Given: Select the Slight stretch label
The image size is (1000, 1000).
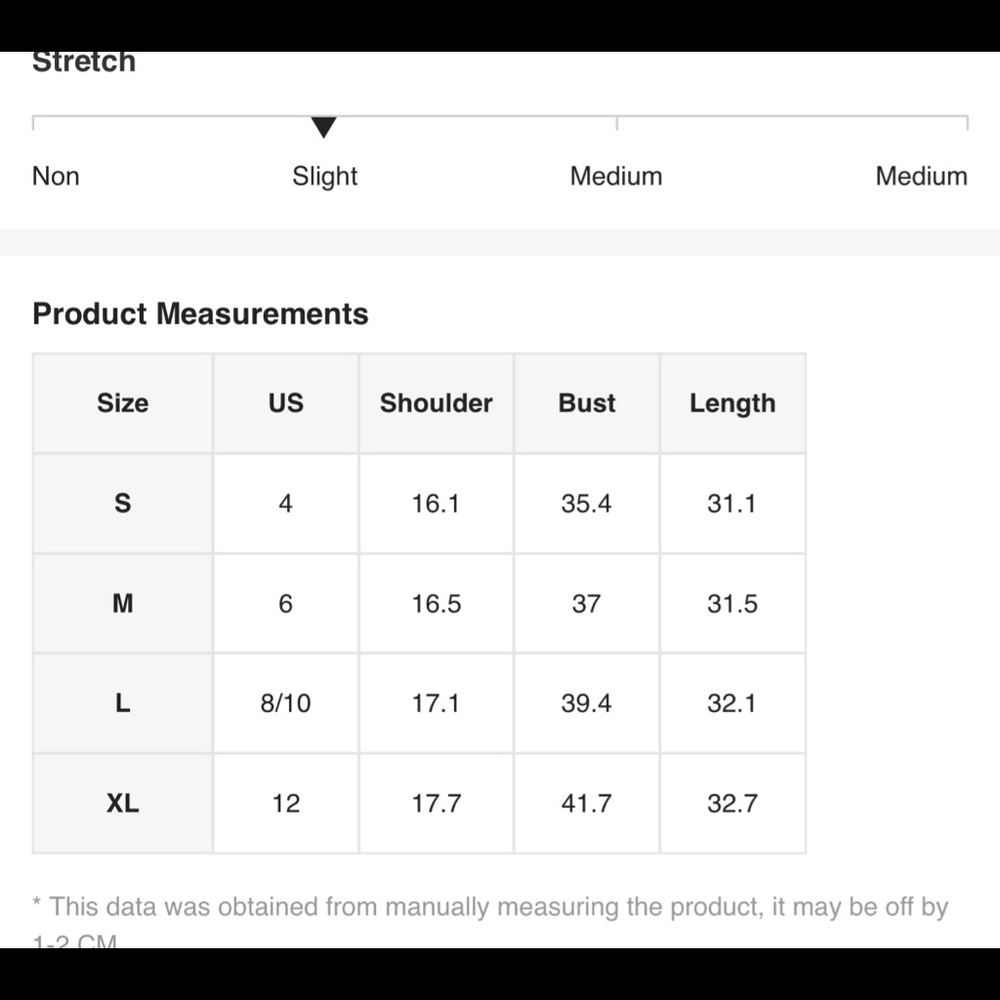Looking at the screenshot, I should (325, 176).
